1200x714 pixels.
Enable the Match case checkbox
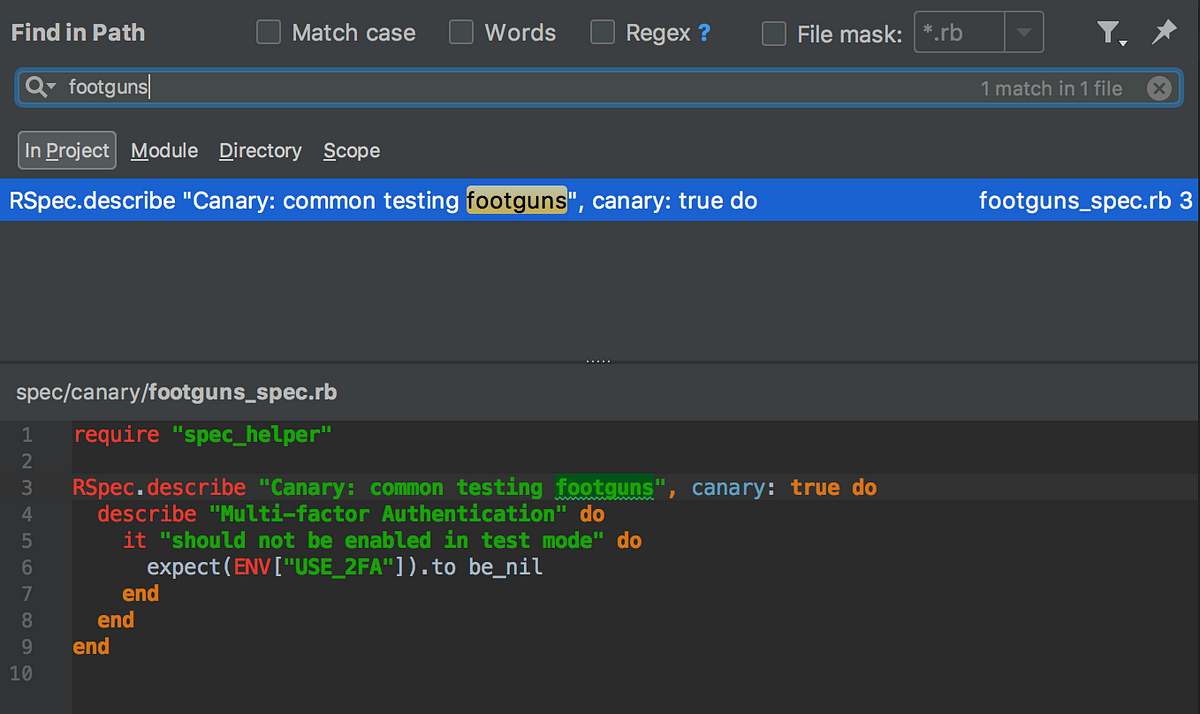[x=269, y=33]
